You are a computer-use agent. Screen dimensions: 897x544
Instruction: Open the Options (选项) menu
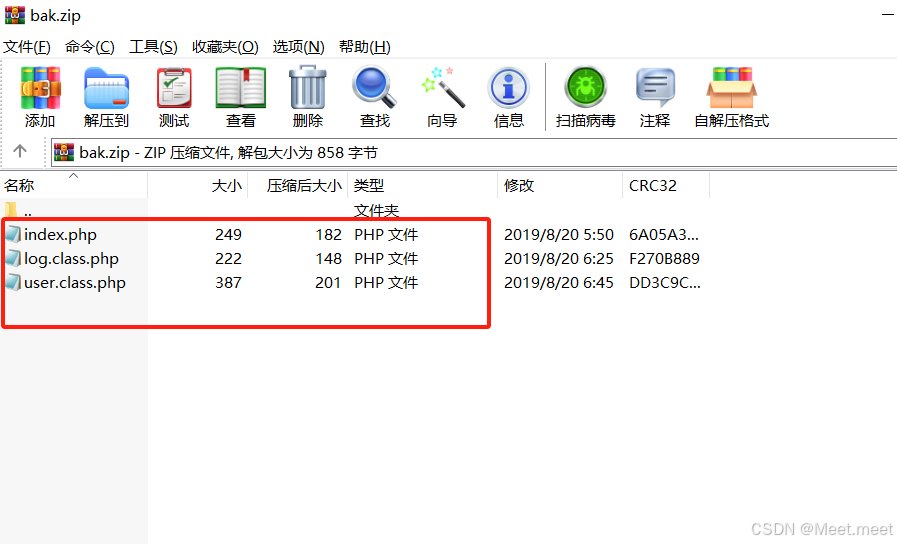(x=299, y=47)
